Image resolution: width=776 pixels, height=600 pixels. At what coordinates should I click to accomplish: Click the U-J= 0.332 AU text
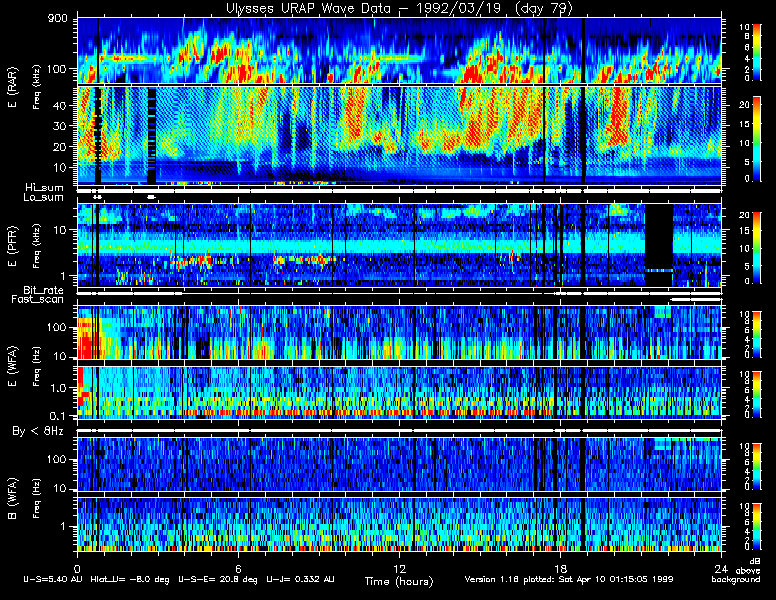(300, 579)
